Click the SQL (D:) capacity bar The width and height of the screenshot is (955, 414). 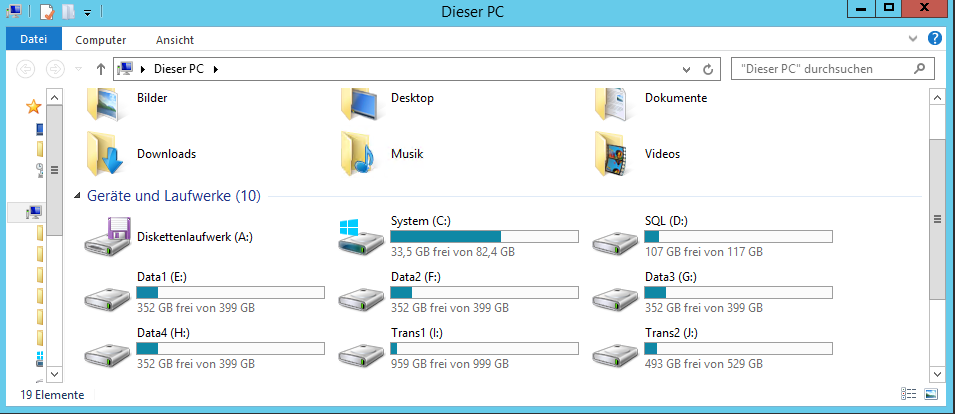pyautogui.click(x=738, y=236)
